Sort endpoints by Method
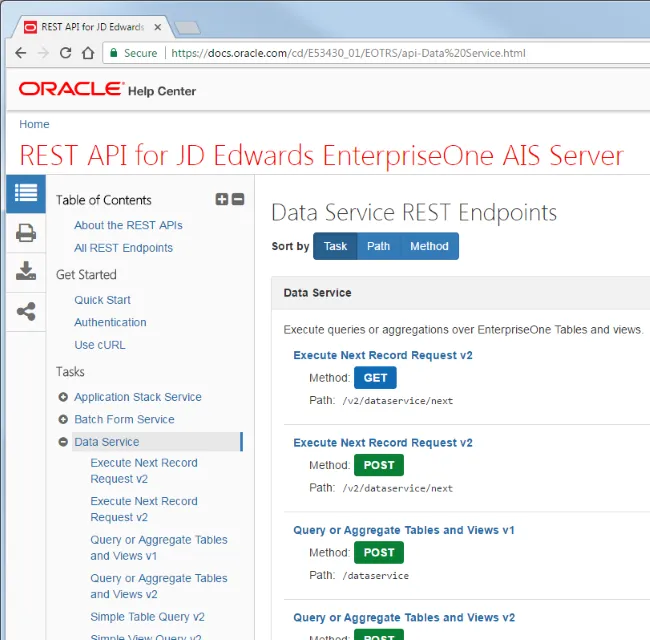The height and width of the screenshot is (640, 650). (429, 246)
